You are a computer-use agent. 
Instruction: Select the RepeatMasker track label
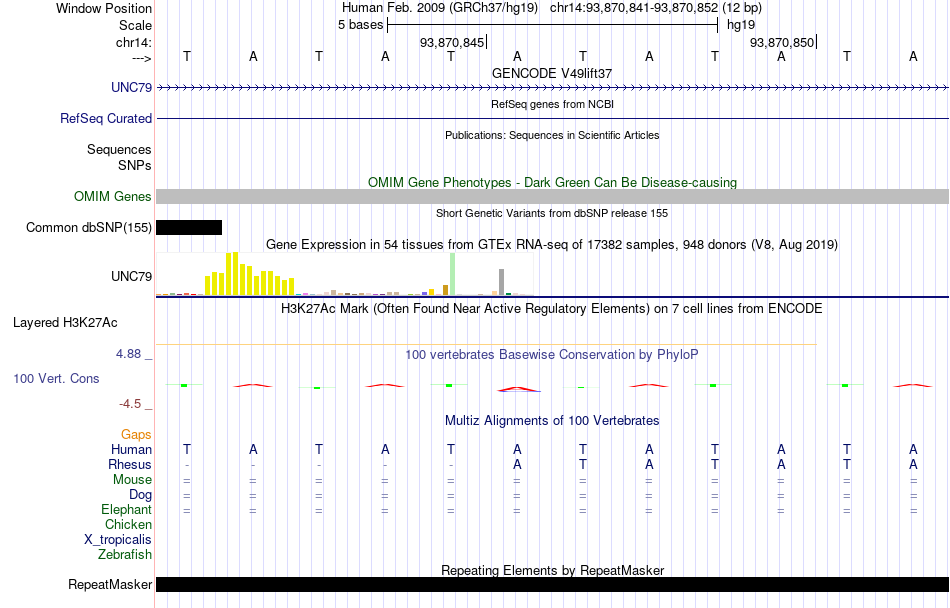pos(110,584)
